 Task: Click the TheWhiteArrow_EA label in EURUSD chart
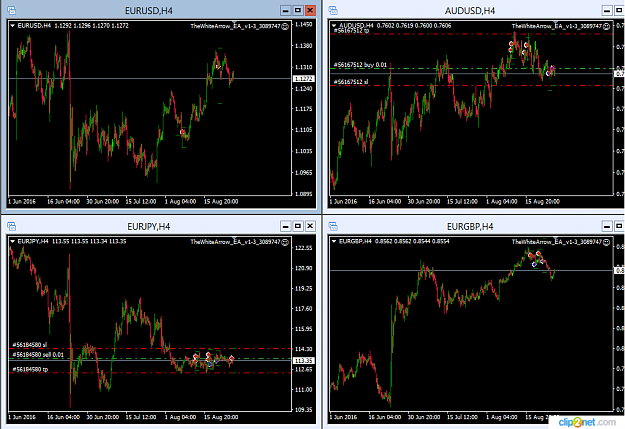pos(235,26)
